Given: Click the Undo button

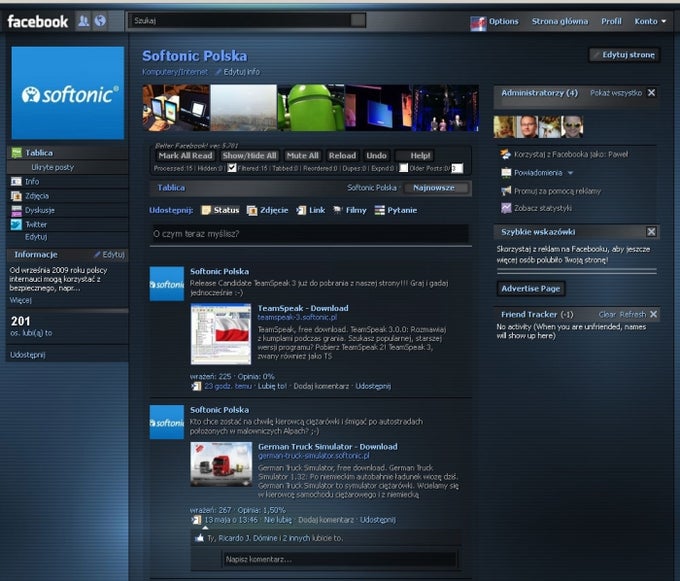Looking at the screenshot, I should 376,156.
